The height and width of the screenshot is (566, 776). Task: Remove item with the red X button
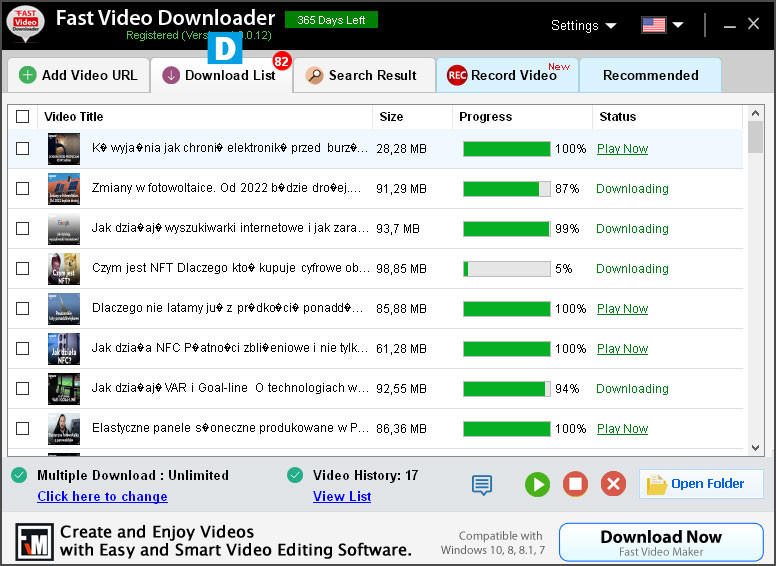pyautogui.click(x=613, y=484)
